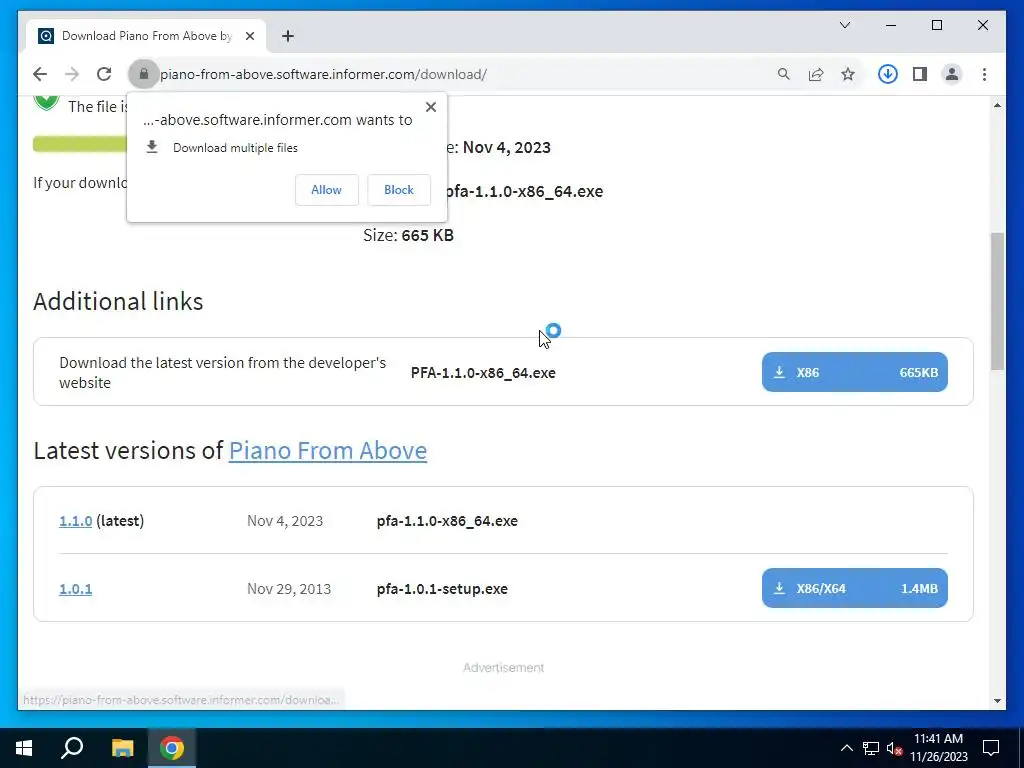The height and width of the screenshot is (768, 1024).
Task: Click the Nov 29, 2013 date text
Action: click(x=289, y=589)
